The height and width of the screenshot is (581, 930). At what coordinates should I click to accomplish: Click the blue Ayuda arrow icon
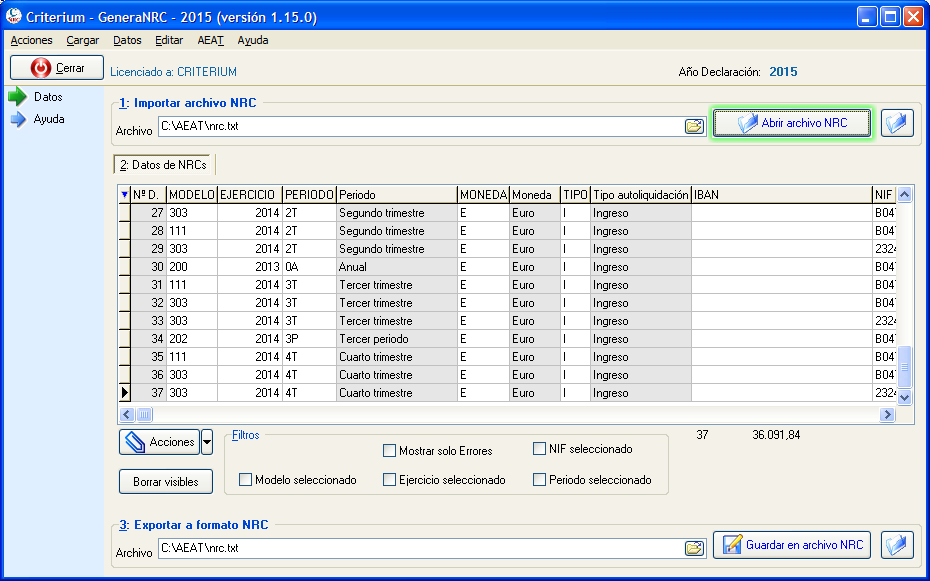pyautogui.click(x=18, y=119)
